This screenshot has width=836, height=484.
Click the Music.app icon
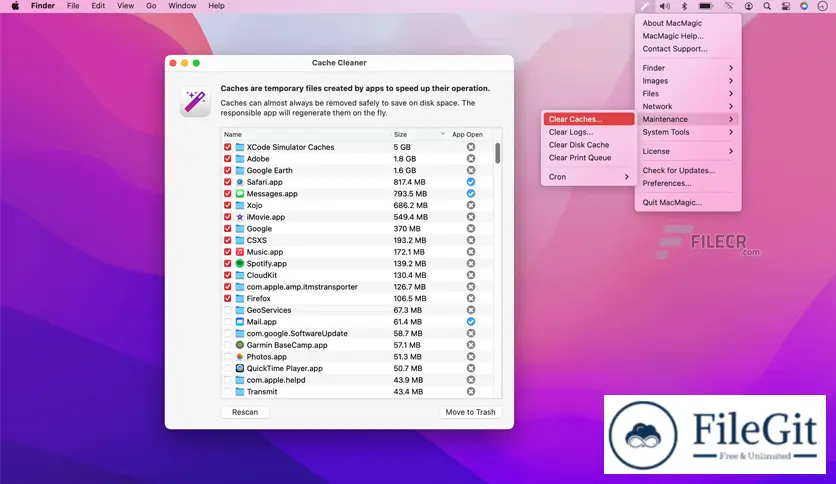coord(240,252)
